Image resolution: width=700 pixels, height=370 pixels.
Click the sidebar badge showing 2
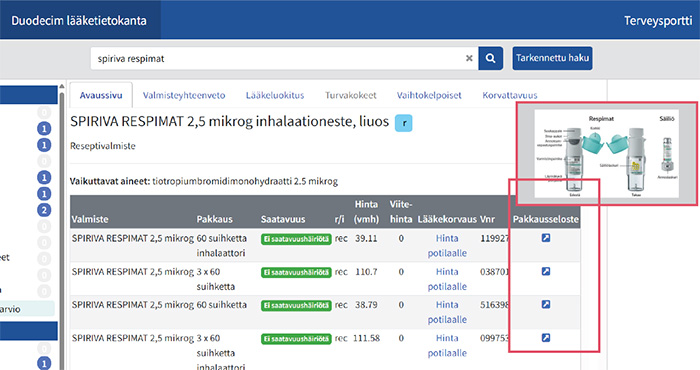(44, 210)
